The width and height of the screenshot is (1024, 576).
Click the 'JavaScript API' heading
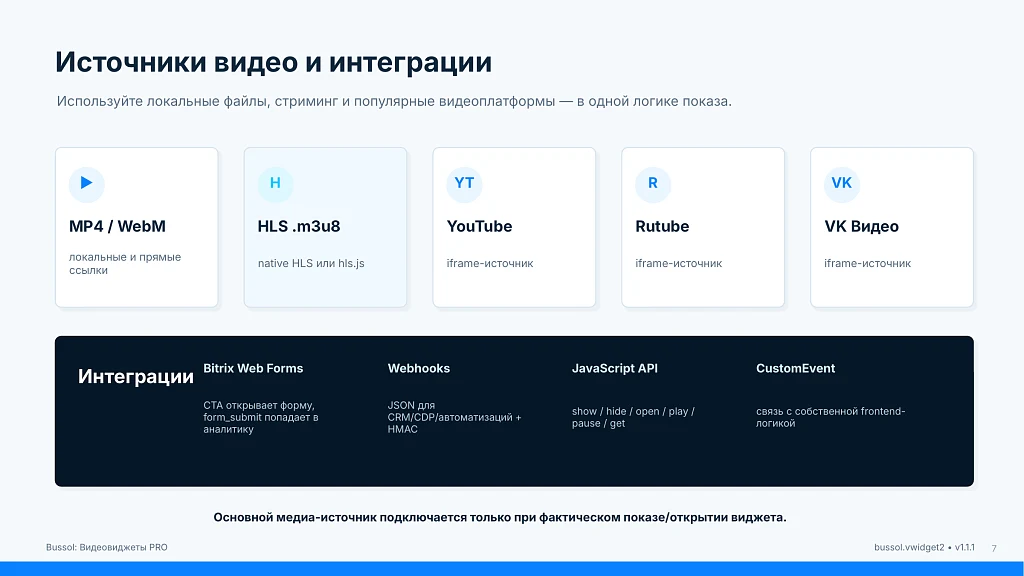point(615,368)
